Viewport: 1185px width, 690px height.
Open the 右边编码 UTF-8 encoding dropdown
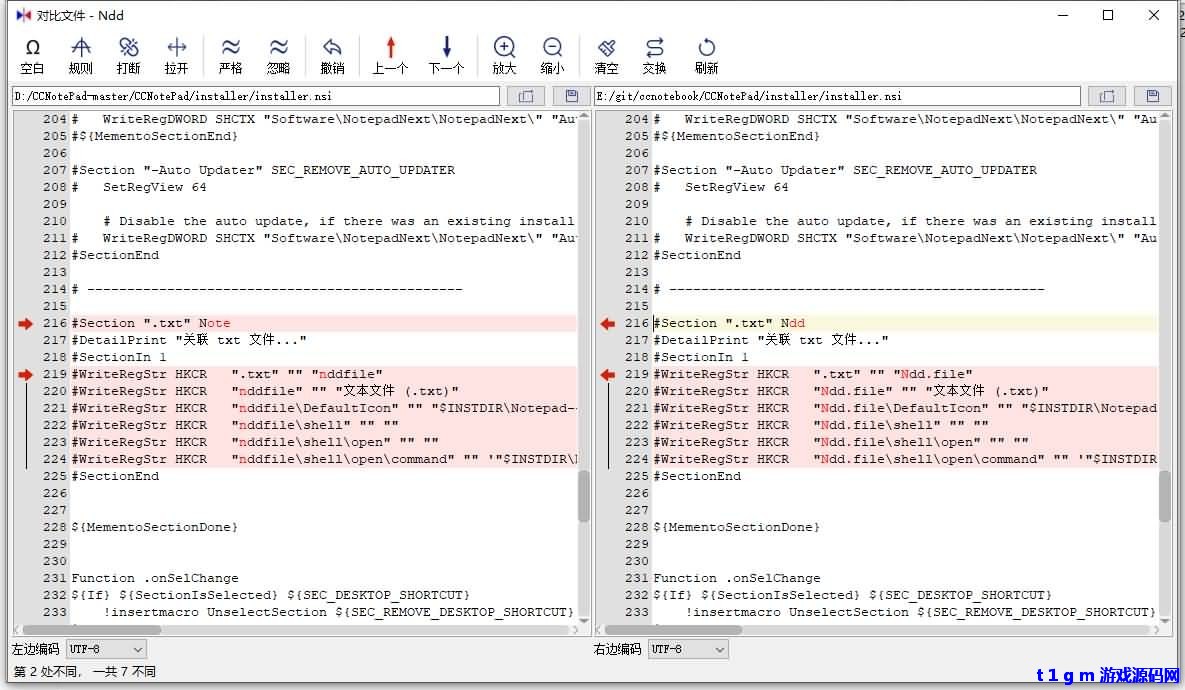[688, 649]
